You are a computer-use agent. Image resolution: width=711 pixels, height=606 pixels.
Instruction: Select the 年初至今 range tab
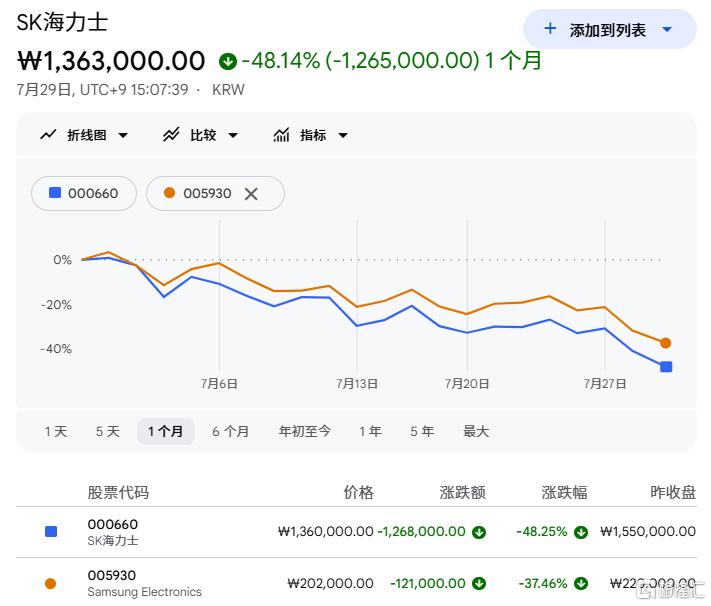coord(304,431)
